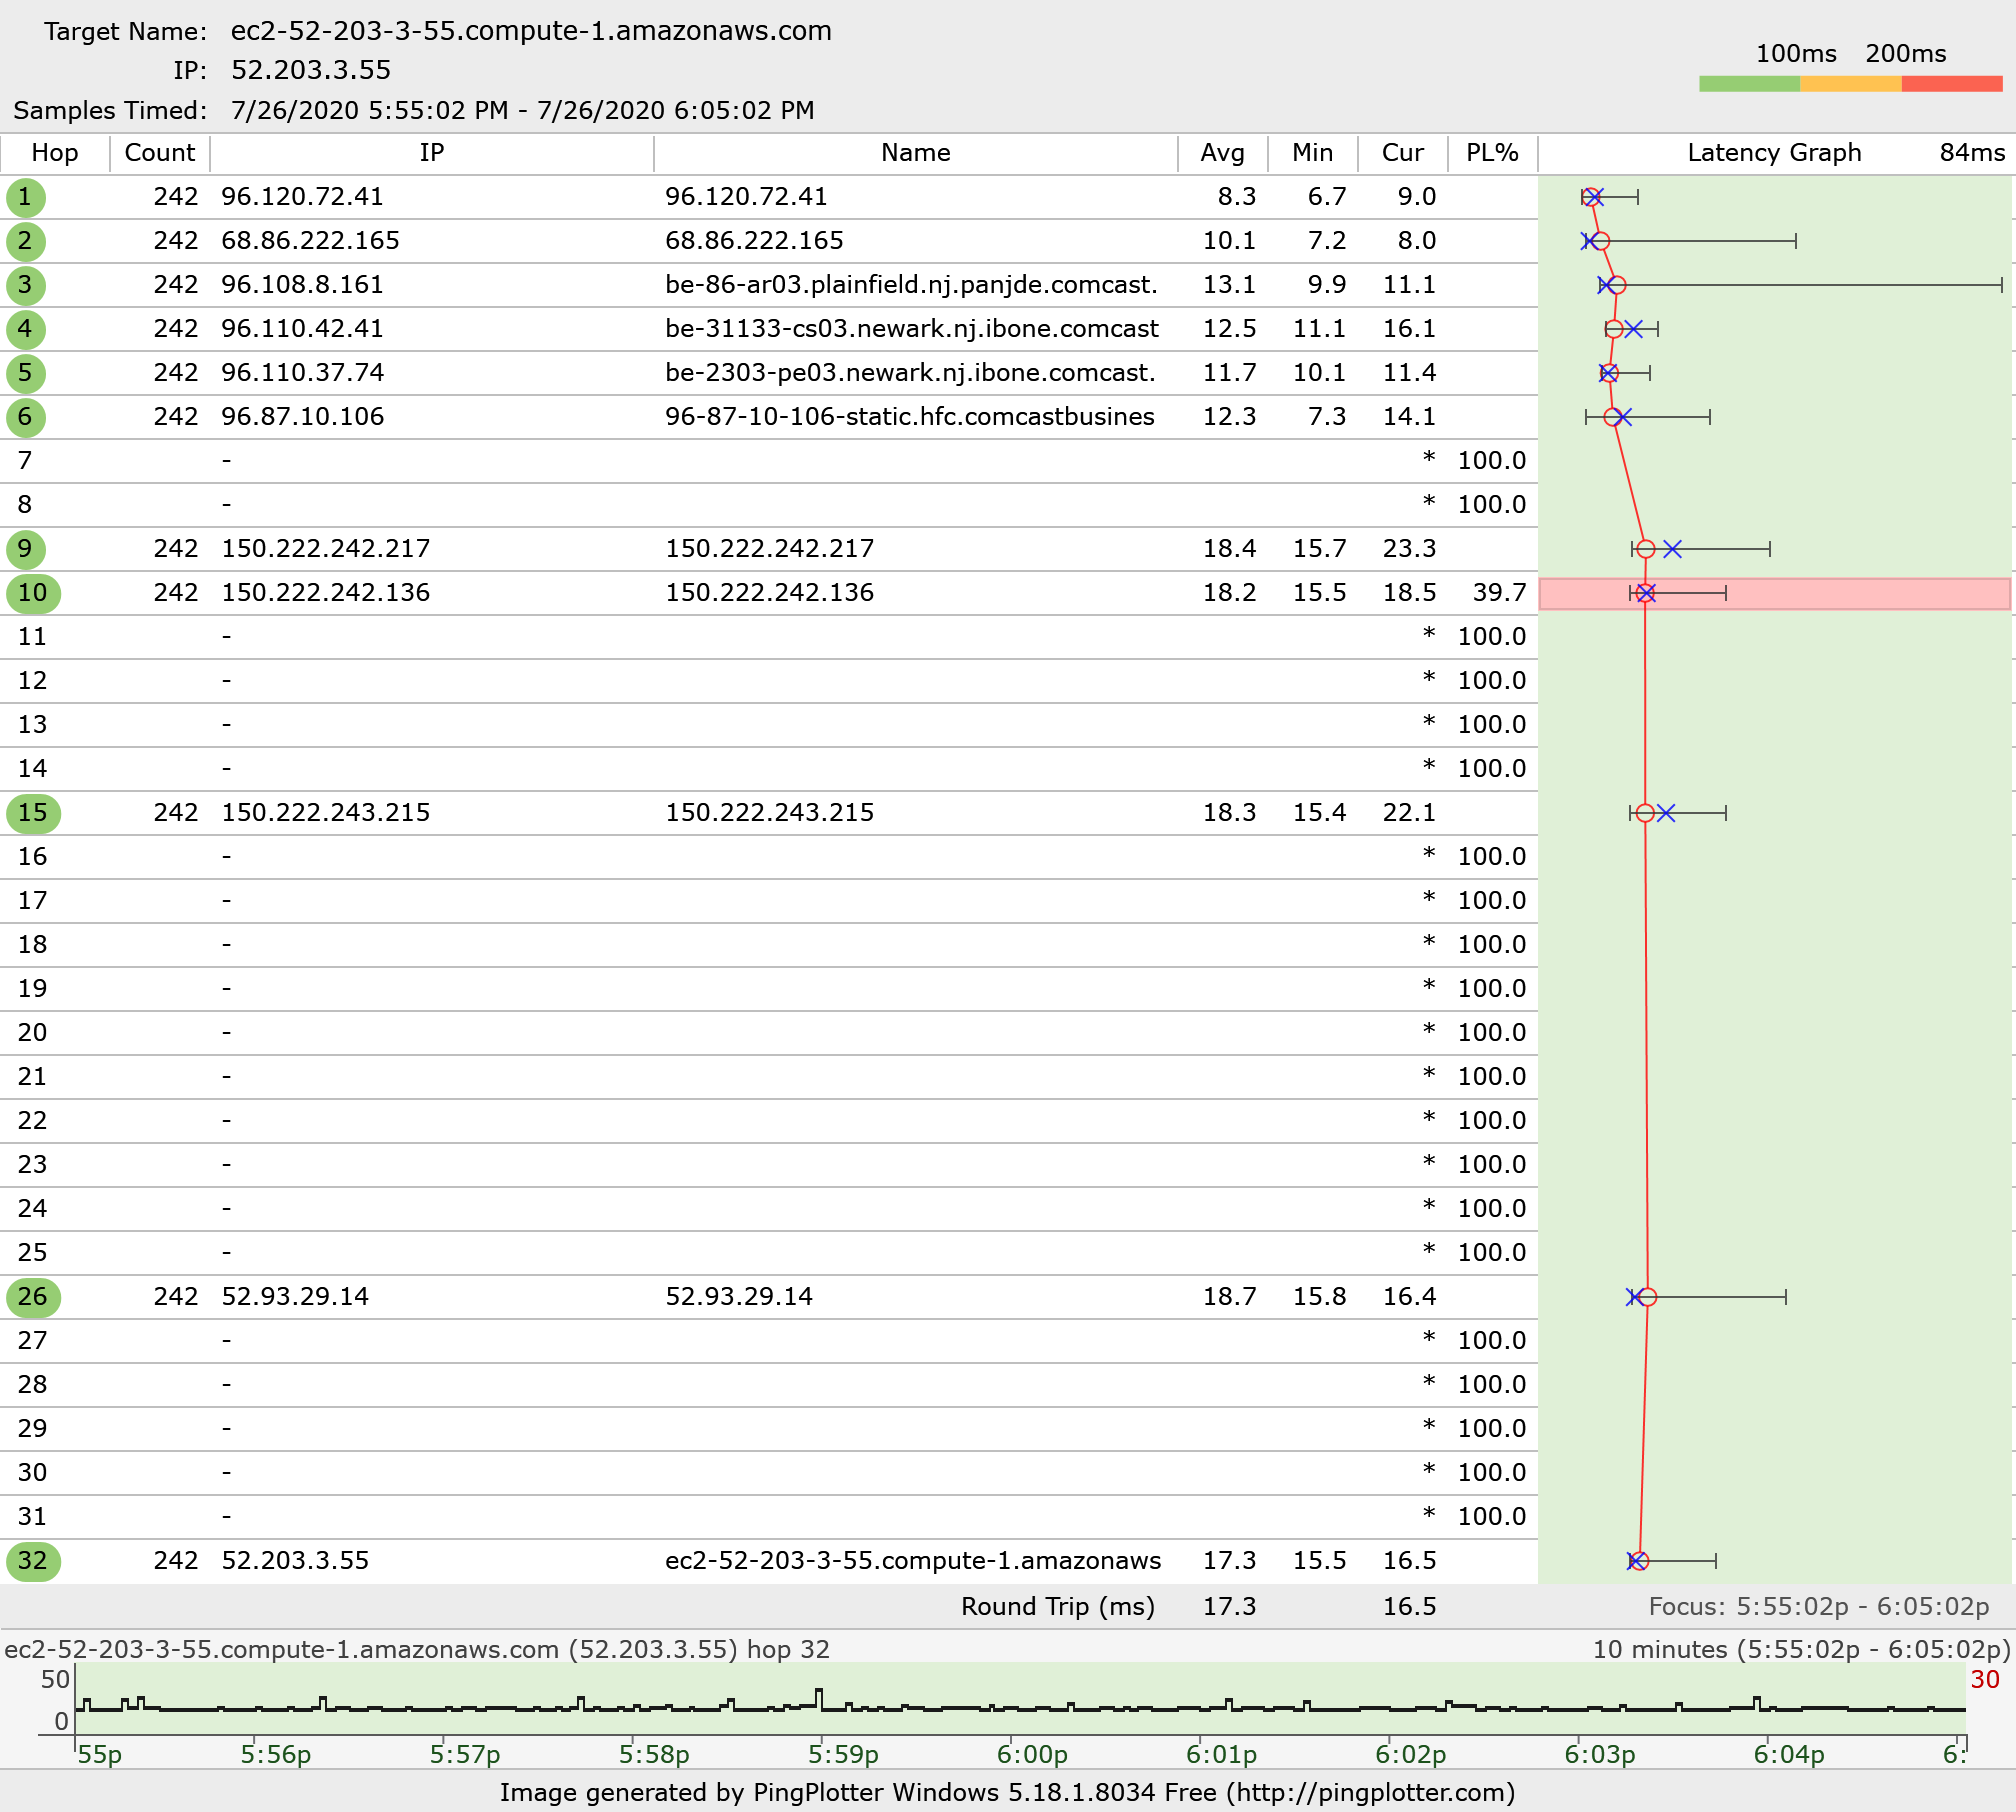Viewport: 2016px width, 1812px height.
Task: Click the be-86-ar03.plainfield comcast hostname row
Action: [910, 285]
